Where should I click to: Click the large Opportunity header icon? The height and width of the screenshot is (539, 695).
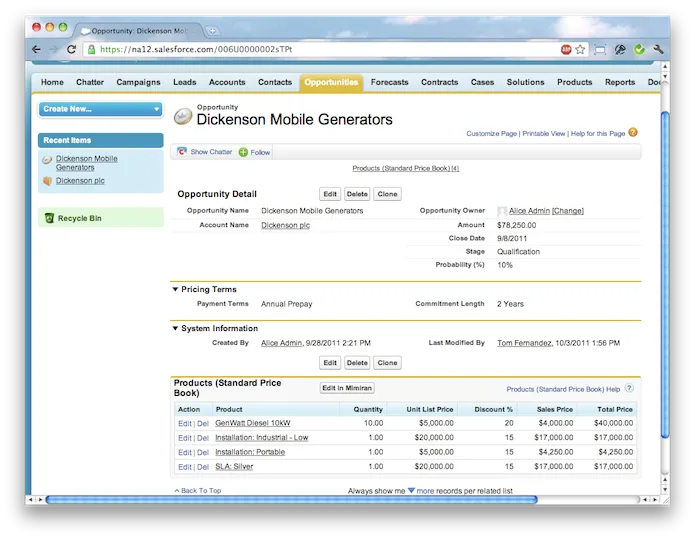click(183, 117)
